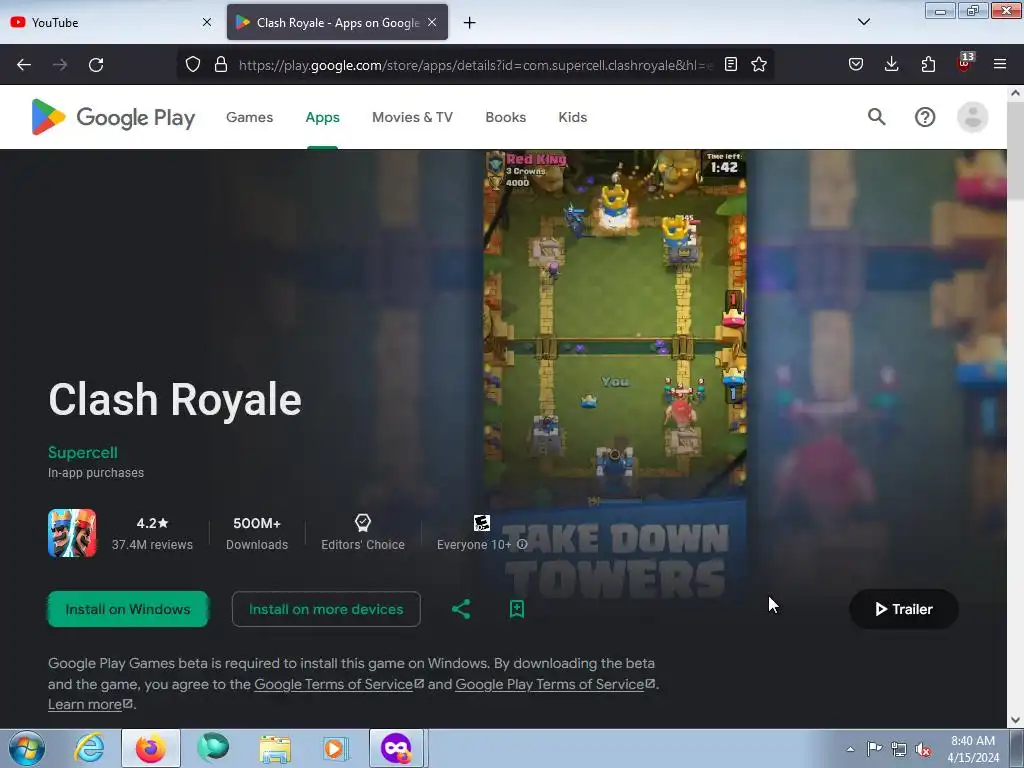1024x768 pixels.
Task: Click the scrollbar down arrow
Action: 1015,720
